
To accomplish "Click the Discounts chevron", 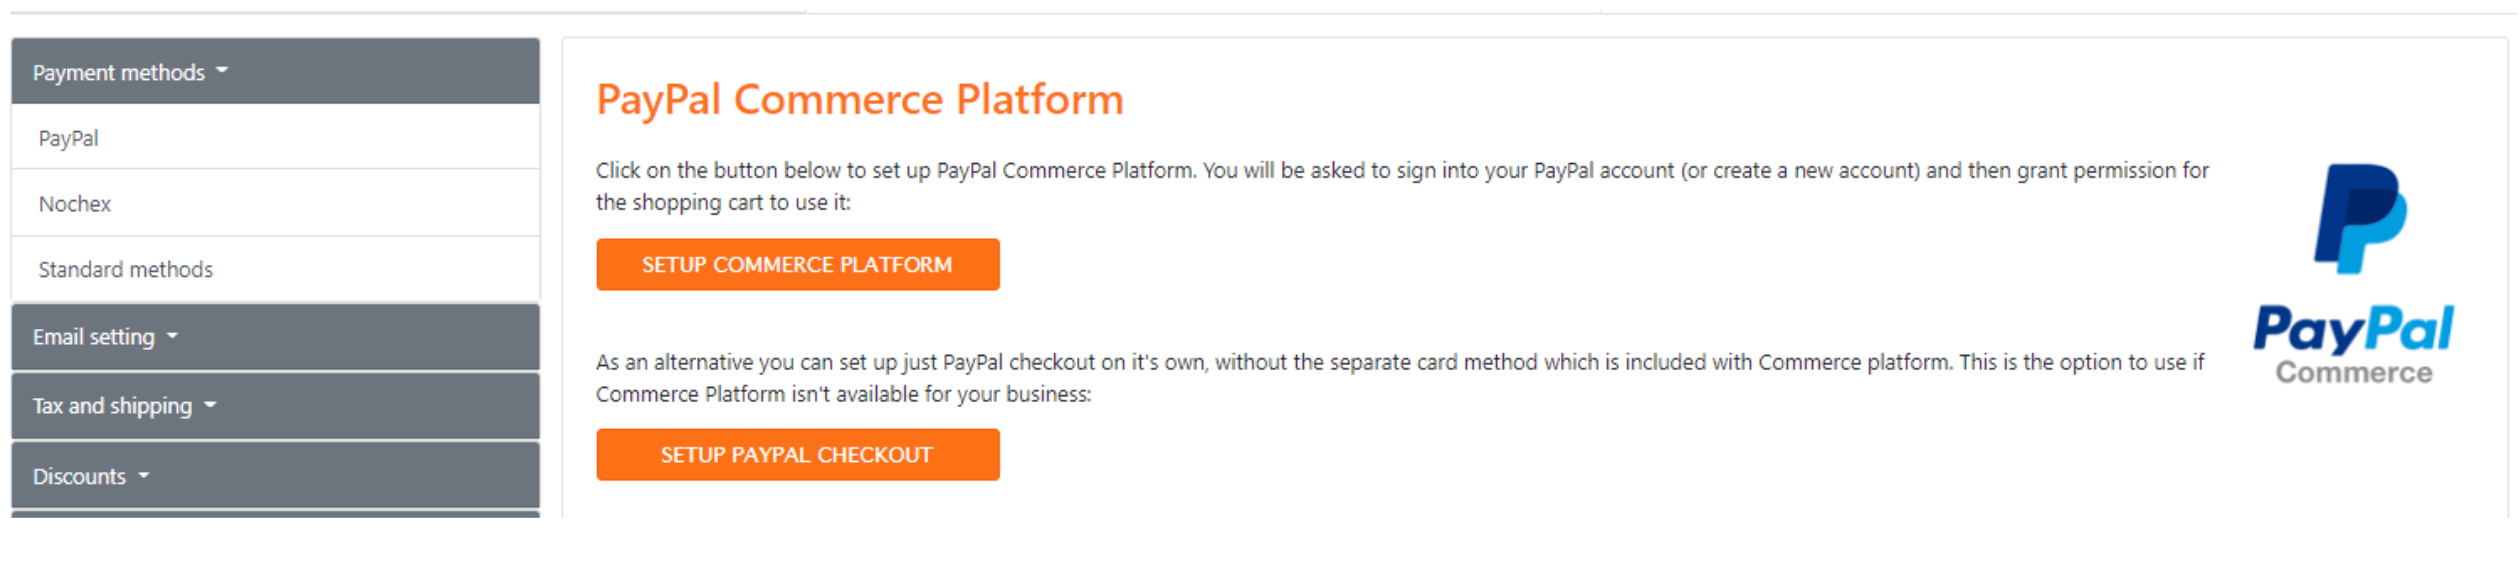I will (x=142, y=477).
